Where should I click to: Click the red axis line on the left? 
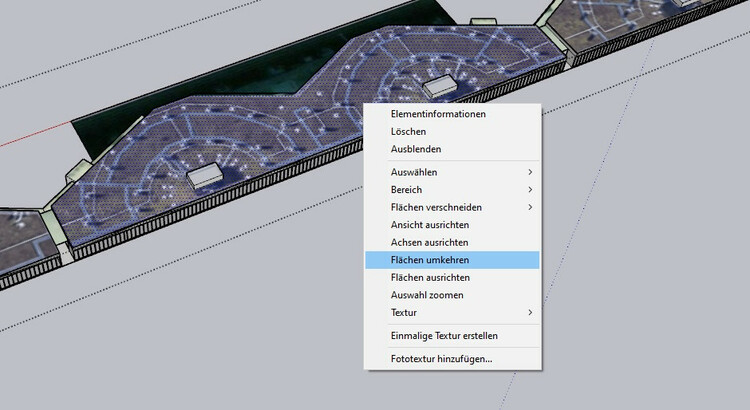30,137
